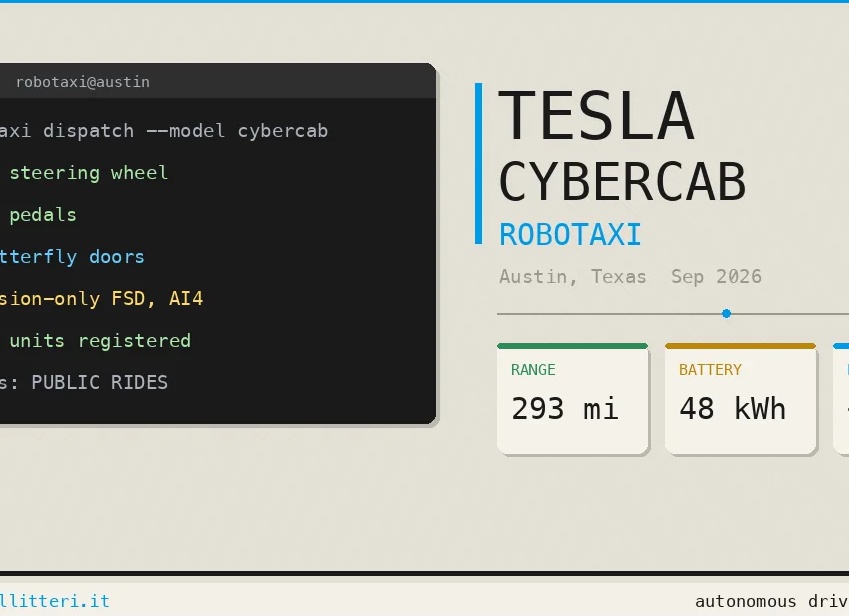This screenshot has height=616, width=849.
Task: Open the RANGE 293 mi card
Action: point(572,398)
